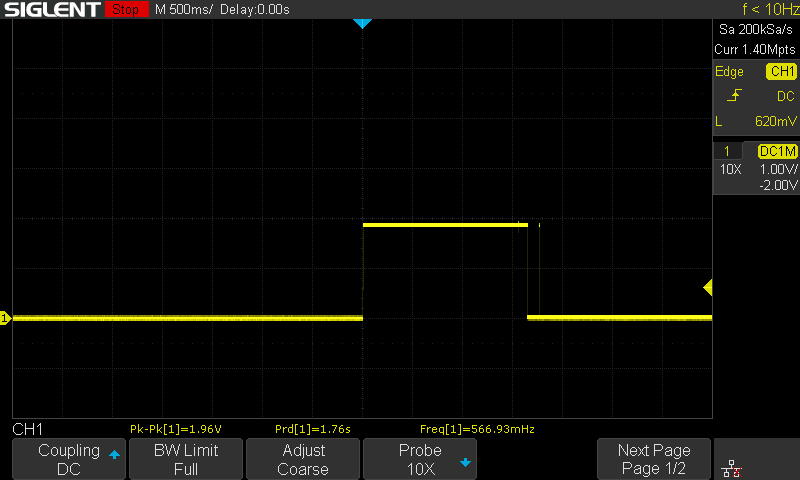Open the Probe 10X menu
Viewport: 800px width, 480px height.
point(420,459)
